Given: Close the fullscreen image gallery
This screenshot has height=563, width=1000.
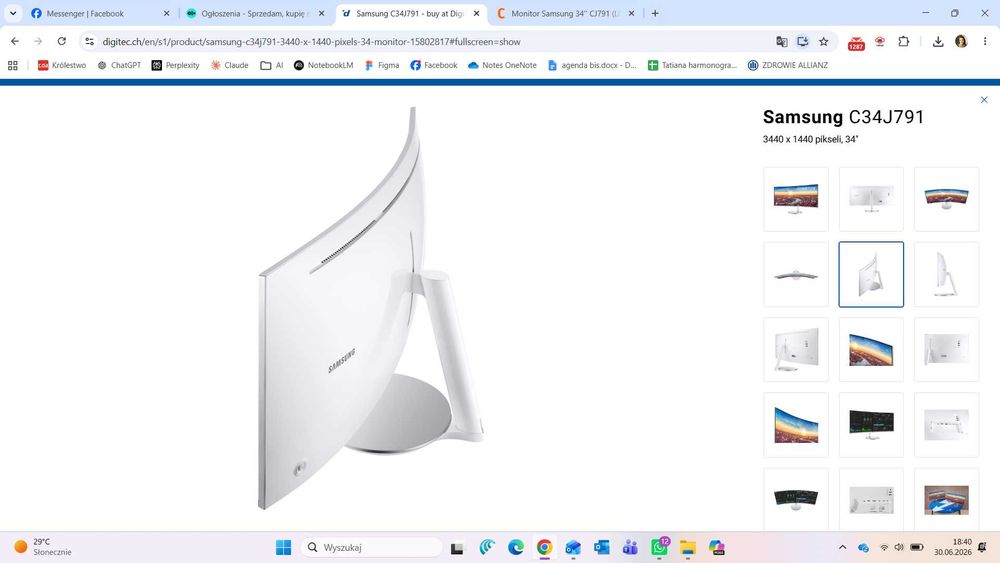Looking at the screenshot, I should pyautogui.click(x=984, y=99).
